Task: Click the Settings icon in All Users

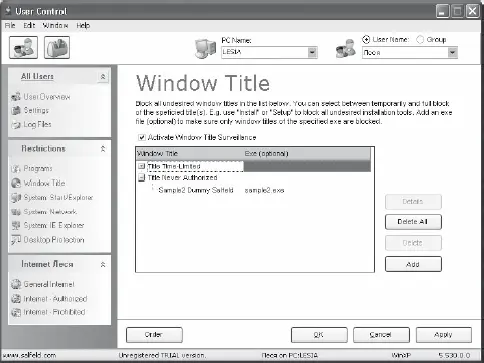Action: coord(16,110)
